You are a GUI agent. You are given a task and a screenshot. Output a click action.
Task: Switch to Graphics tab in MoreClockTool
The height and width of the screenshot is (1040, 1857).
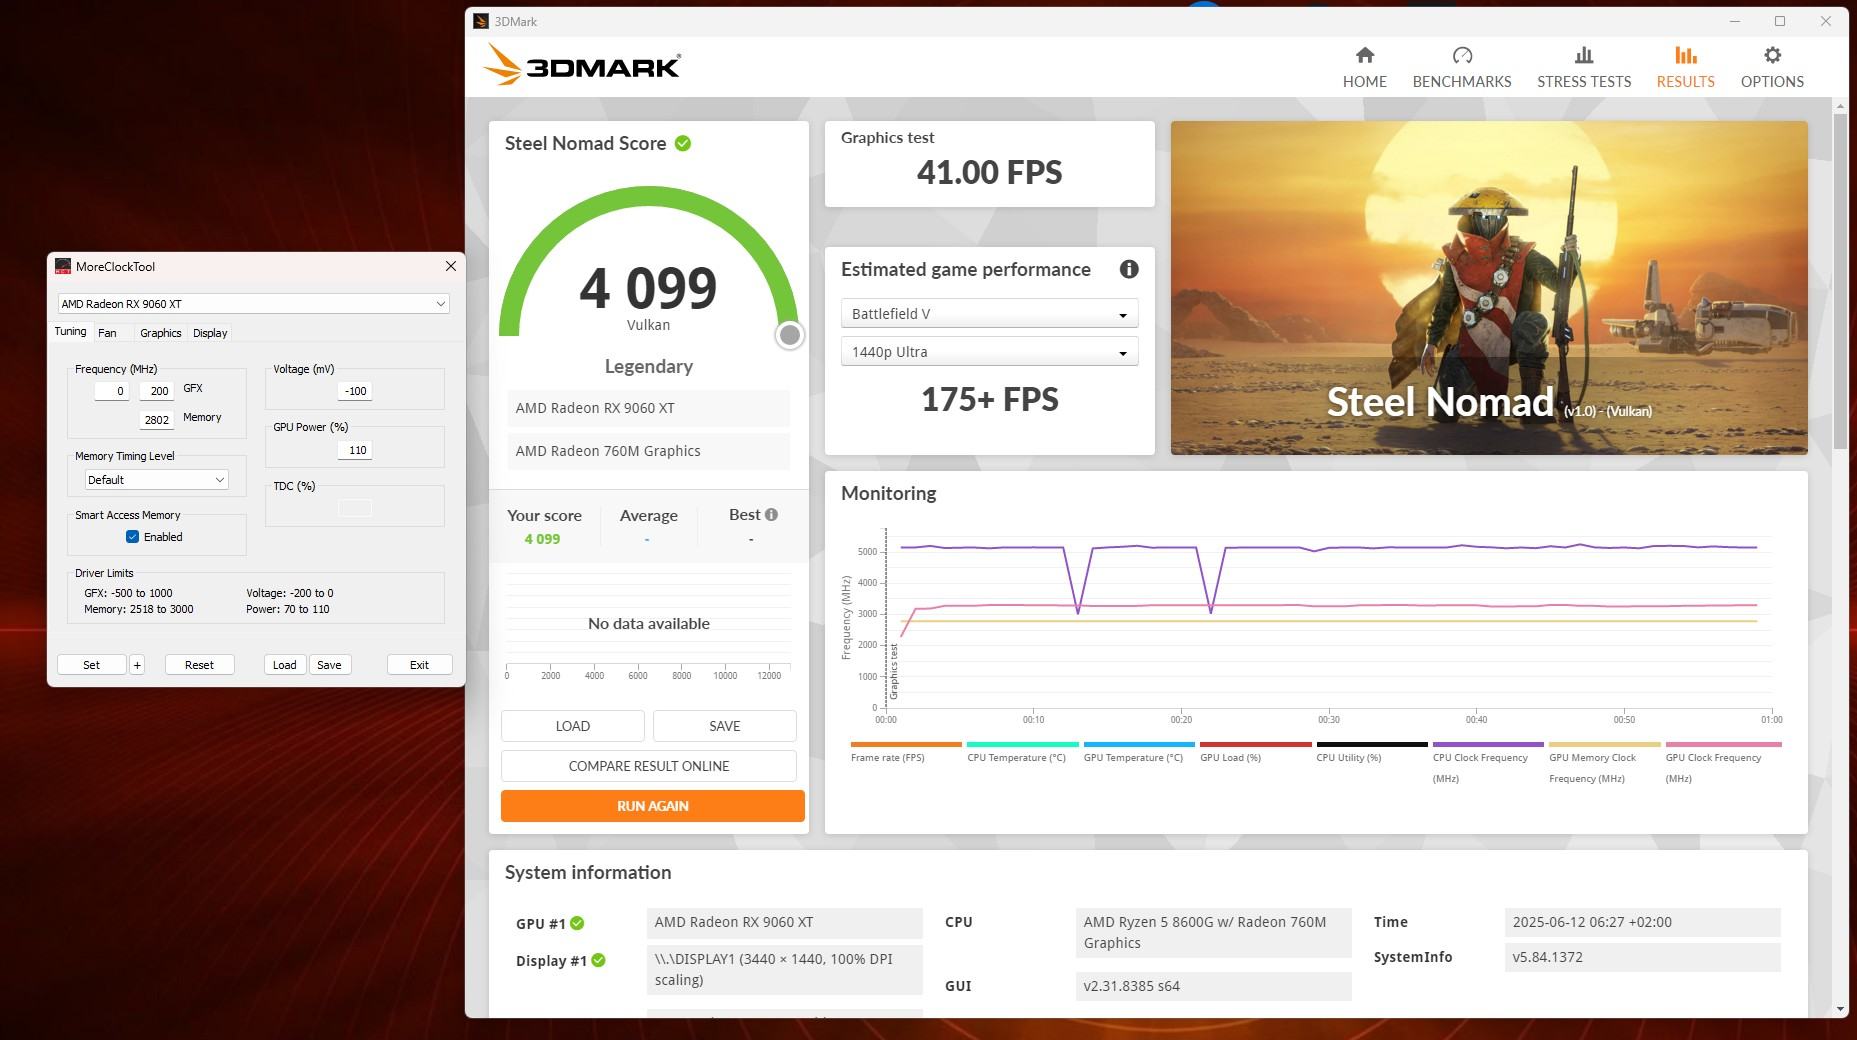(160, 333)
